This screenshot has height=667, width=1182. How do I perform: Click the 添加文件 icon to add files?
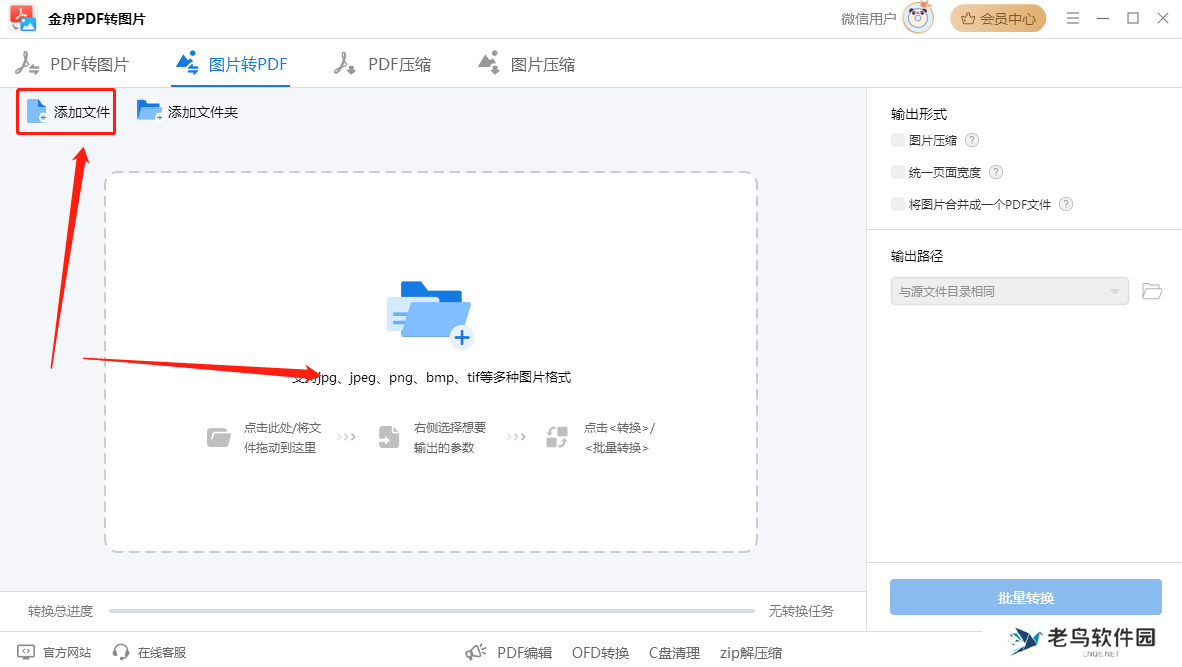click(x=37, y=111)
